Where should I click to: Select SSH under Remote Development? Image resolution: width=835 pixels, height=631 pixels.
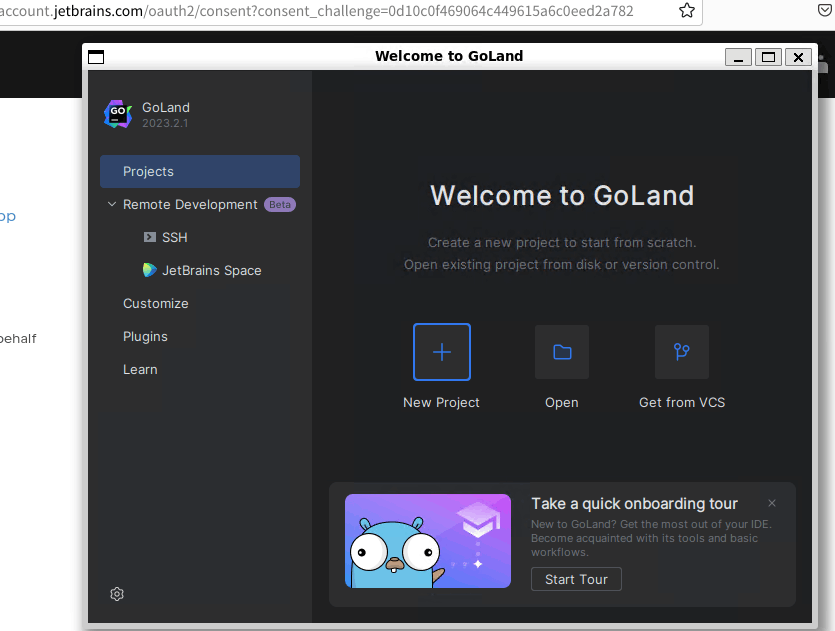coord(175,237)
